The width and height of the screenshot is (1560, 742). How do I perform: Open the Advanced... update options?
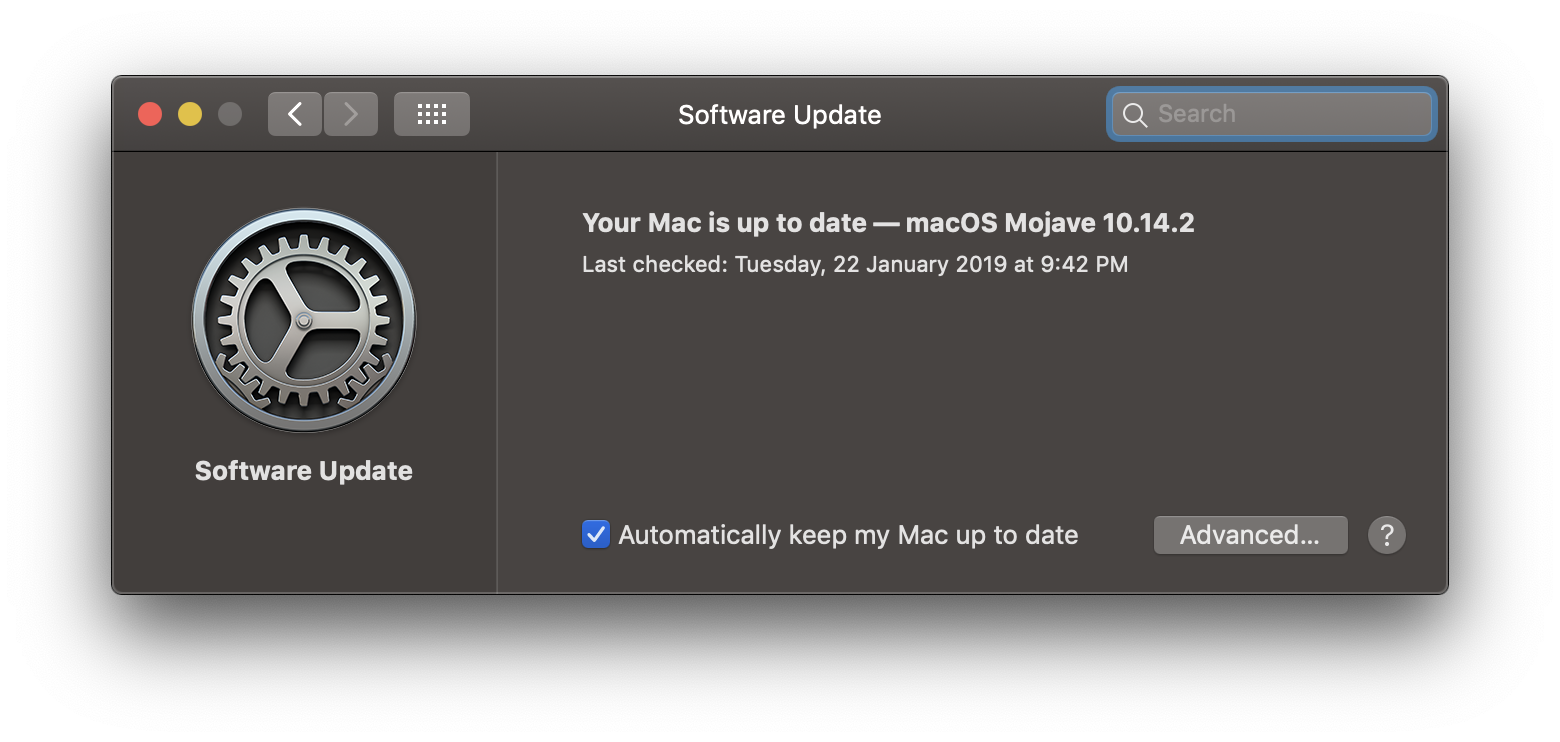point(1250,535)
